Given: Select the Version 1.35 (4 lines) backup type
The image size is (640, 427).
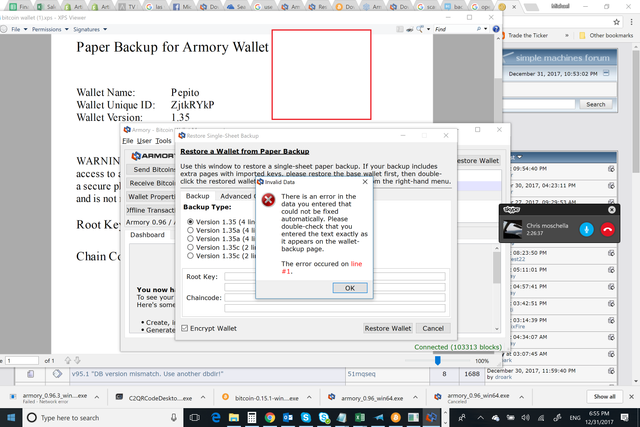Looking at the screenshot, I should click(191, 222).
